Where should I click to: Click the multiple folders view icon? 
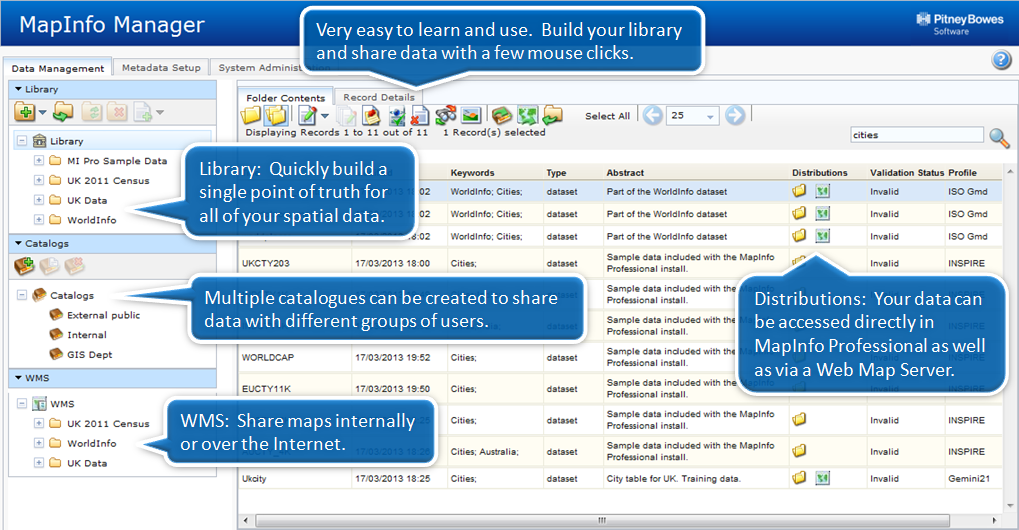(276, 116)
